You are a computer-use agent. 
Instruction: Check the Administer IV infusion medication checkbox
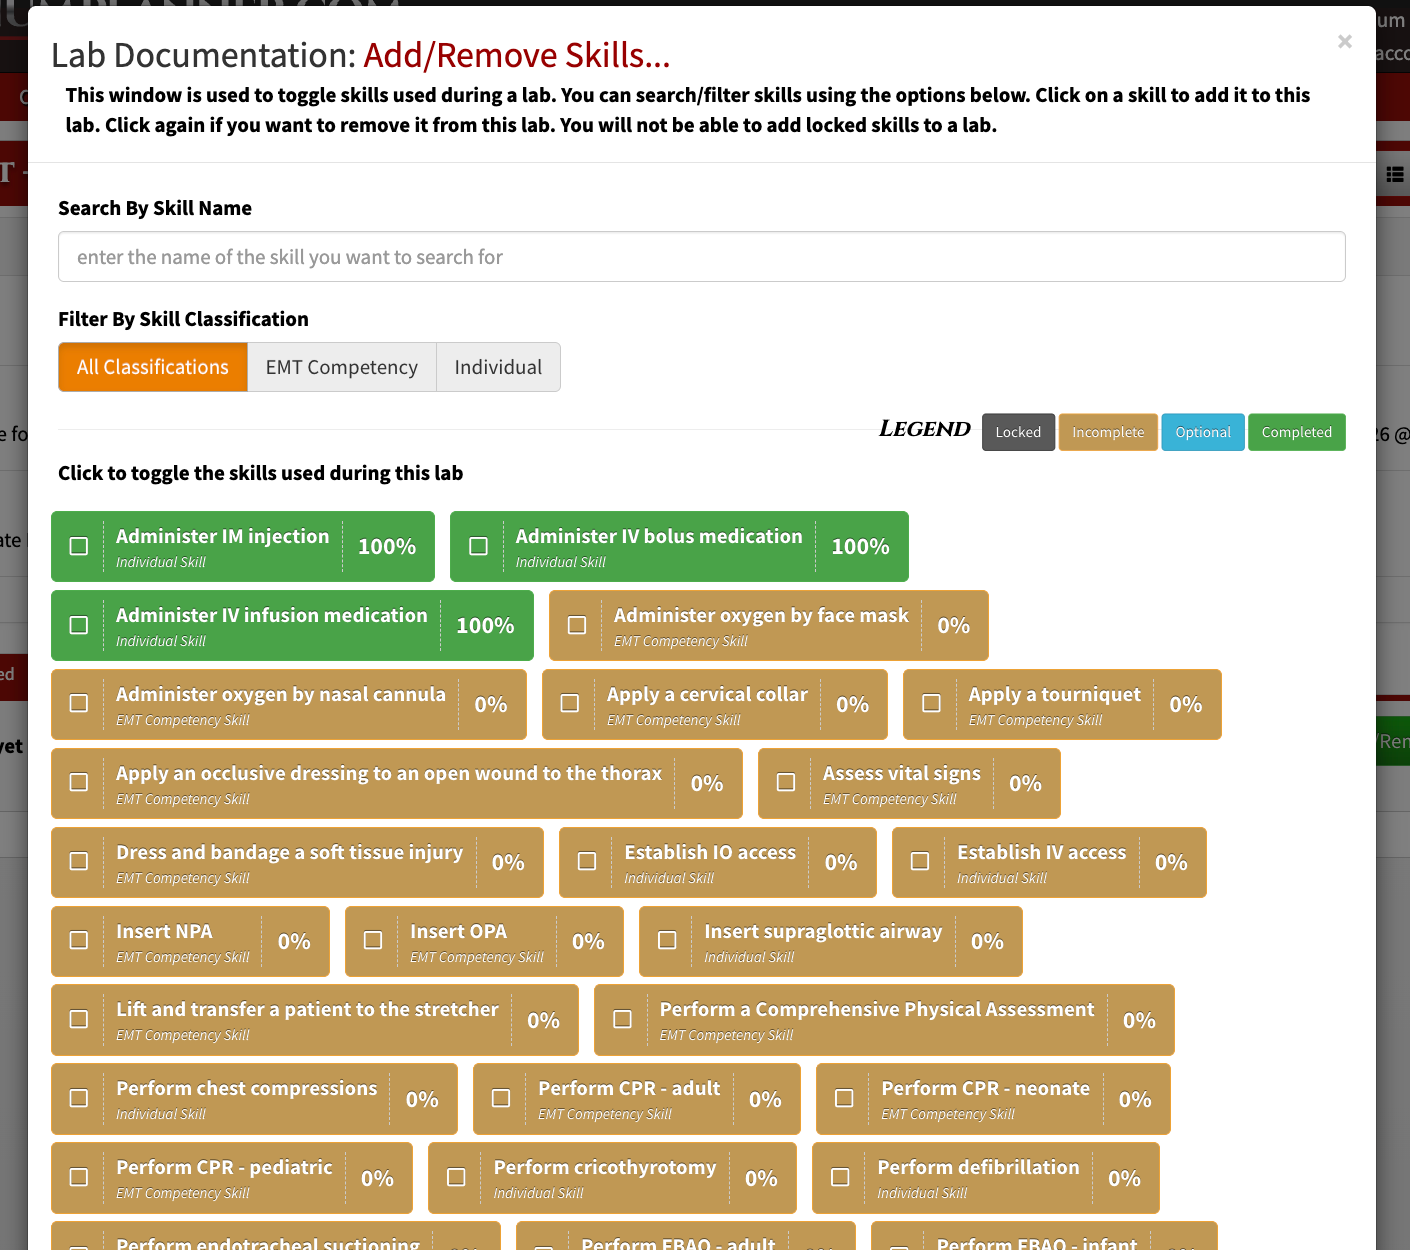(x=79, y=625)
